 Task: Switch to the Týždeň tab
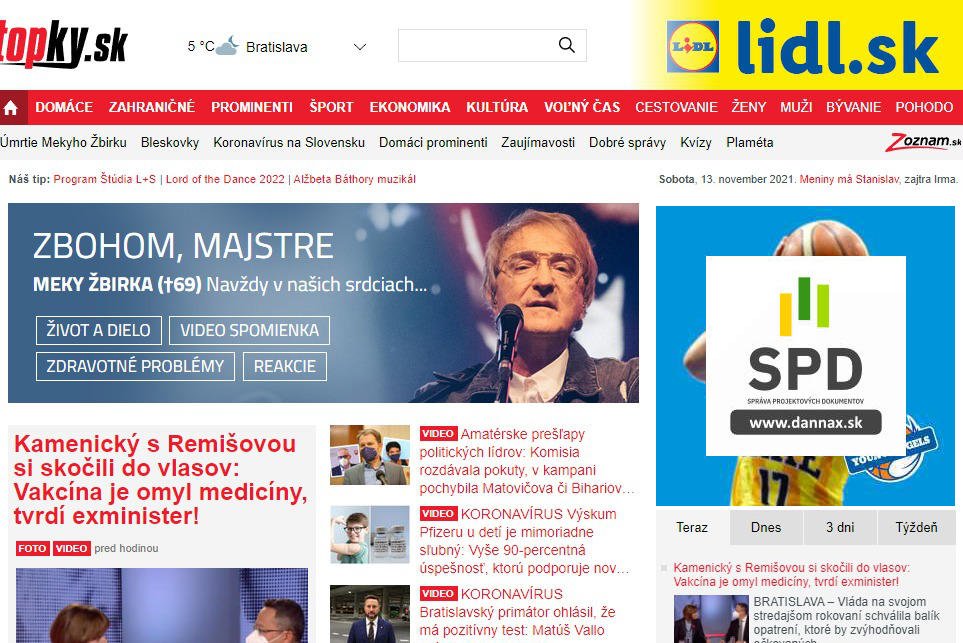coord(916,528)
